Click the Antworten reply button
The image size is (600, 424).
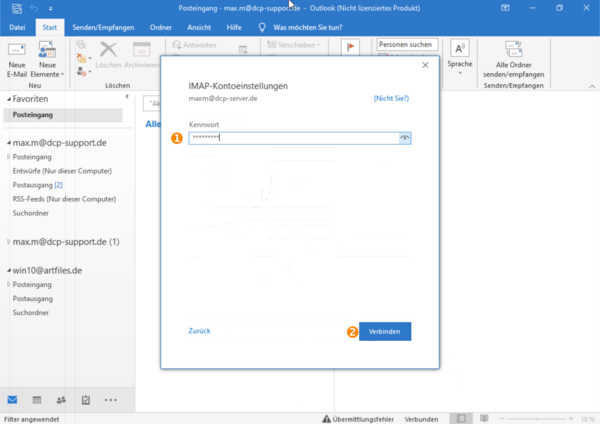pos(194,45)
